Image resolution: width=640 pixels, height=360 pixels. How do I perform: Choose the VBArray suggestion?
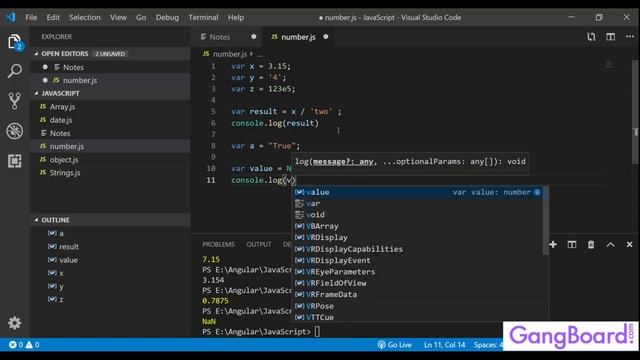pos(418,226)
